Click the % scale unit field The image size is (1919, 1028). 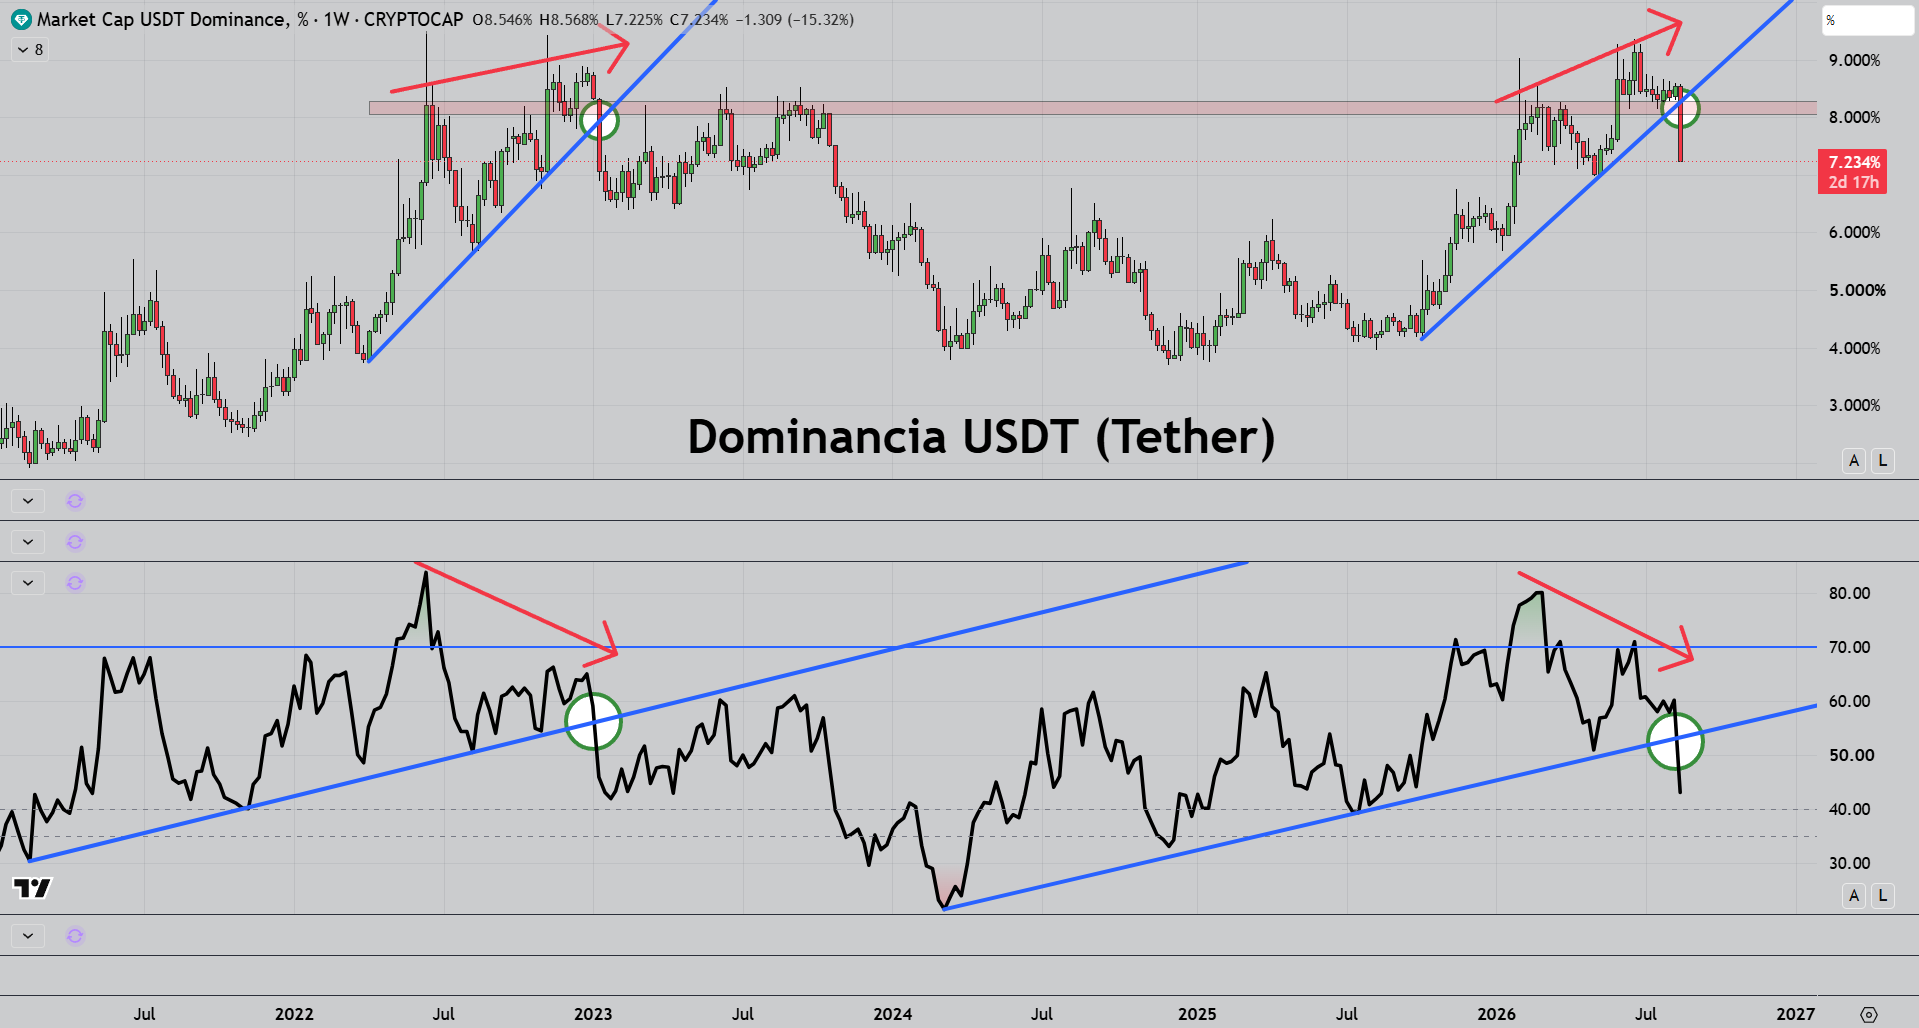(1867, 20)
